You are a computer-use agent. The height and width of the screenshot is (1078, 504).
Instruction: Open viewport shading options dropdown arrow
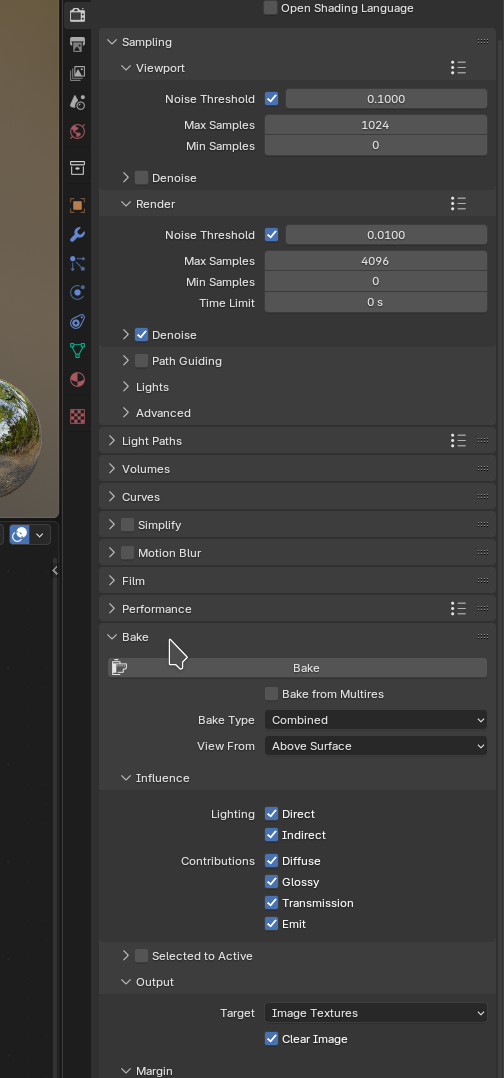[x=40, y=534]
